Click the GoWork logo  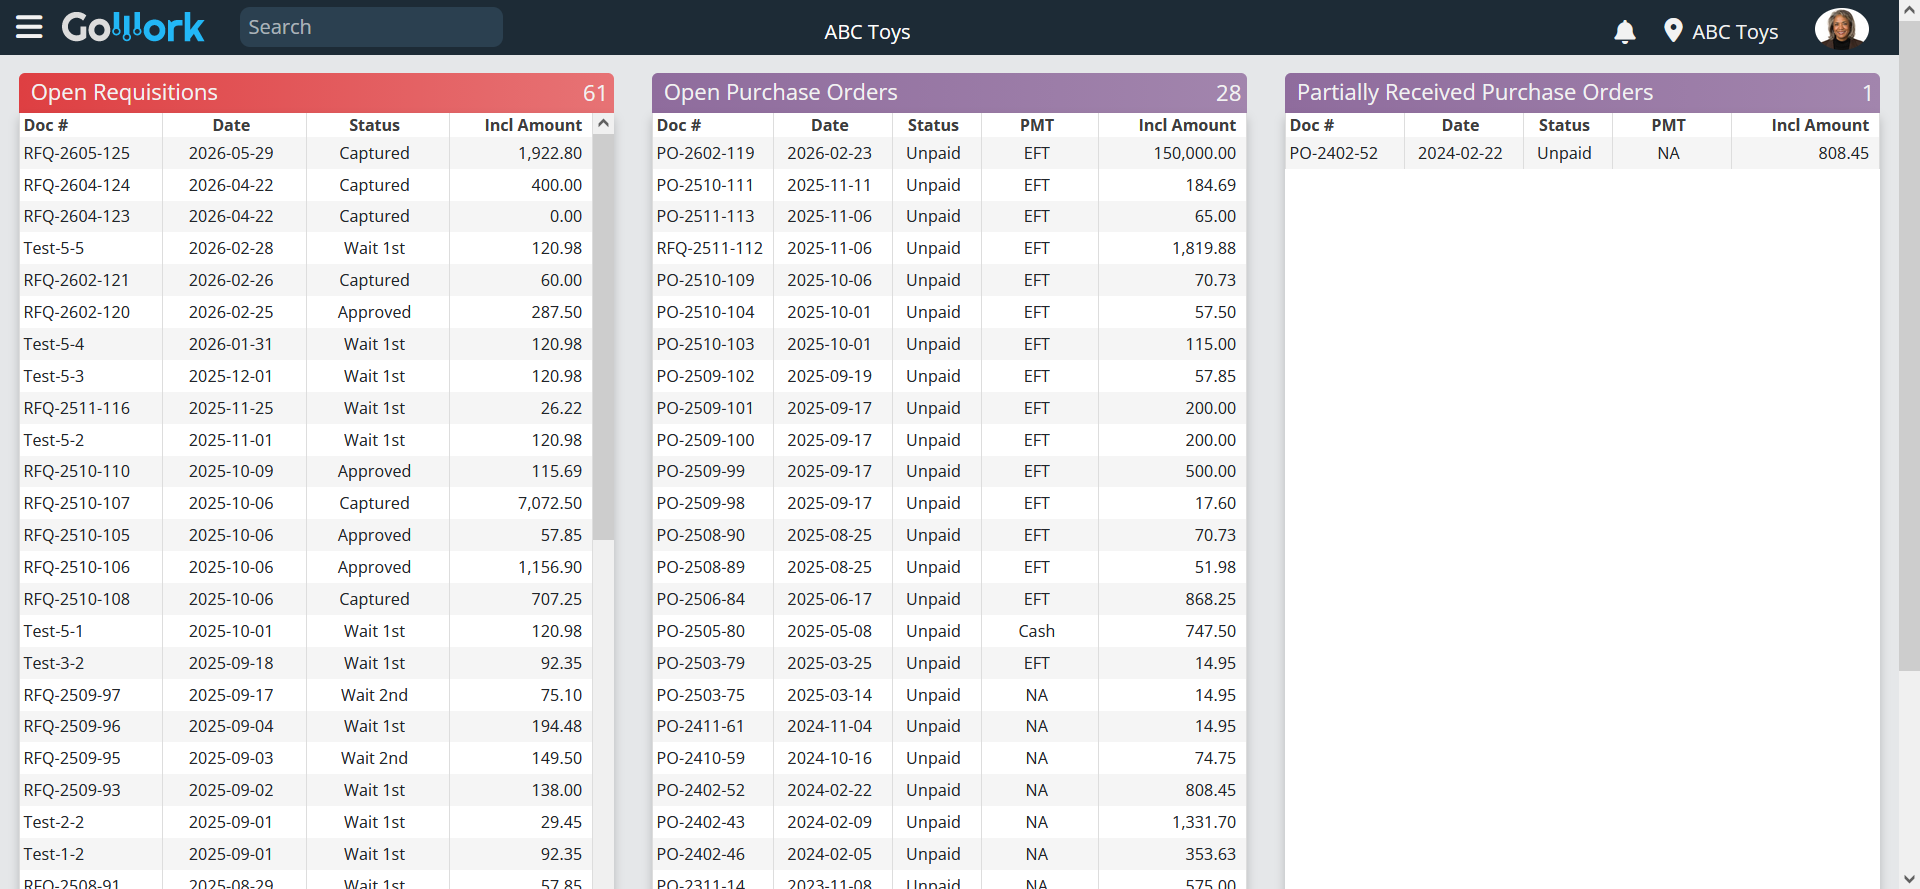click(x=133, y=27)
